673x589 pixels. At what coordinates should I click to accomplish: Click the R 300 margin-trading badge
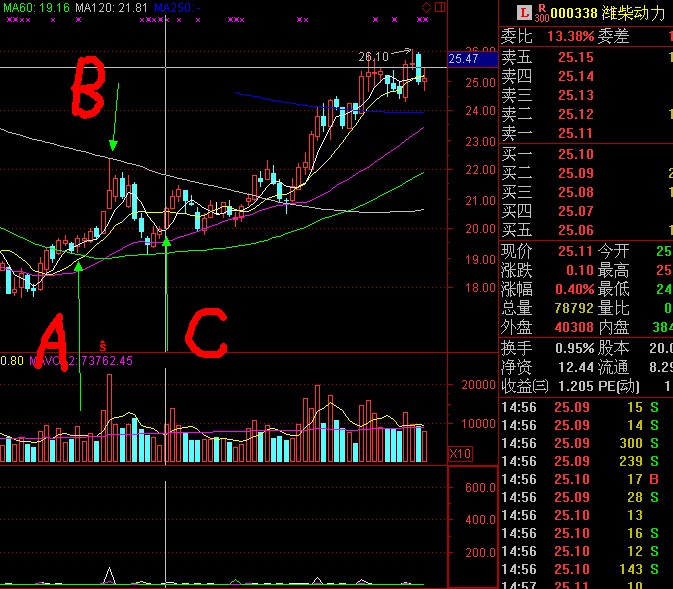[x=542, y=13]
